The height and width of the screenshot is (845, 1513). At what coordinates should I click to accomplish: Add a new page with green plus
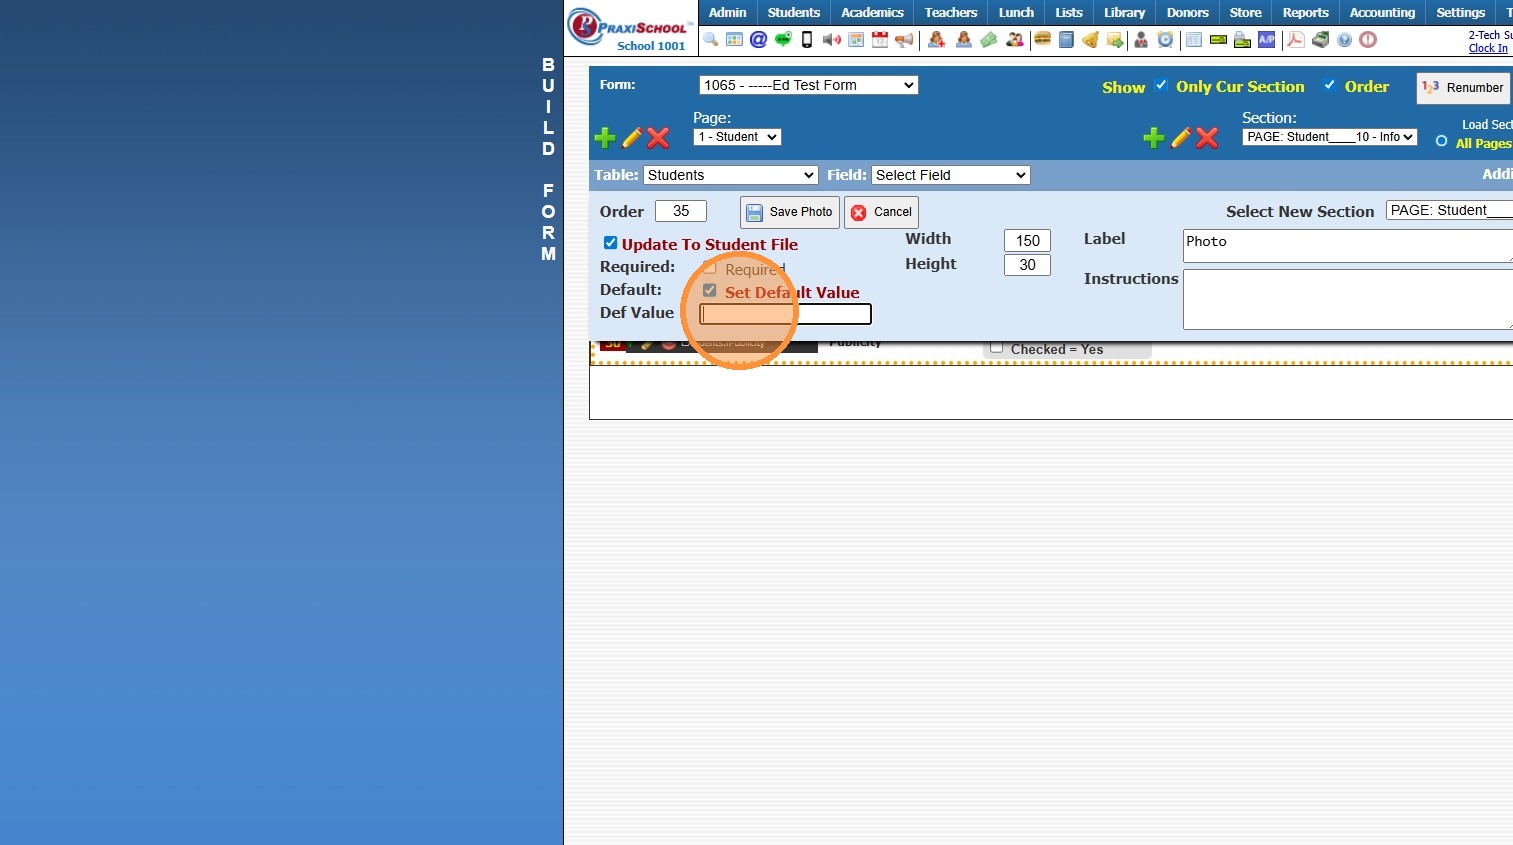pyautogui.click(x=605, y=138)
